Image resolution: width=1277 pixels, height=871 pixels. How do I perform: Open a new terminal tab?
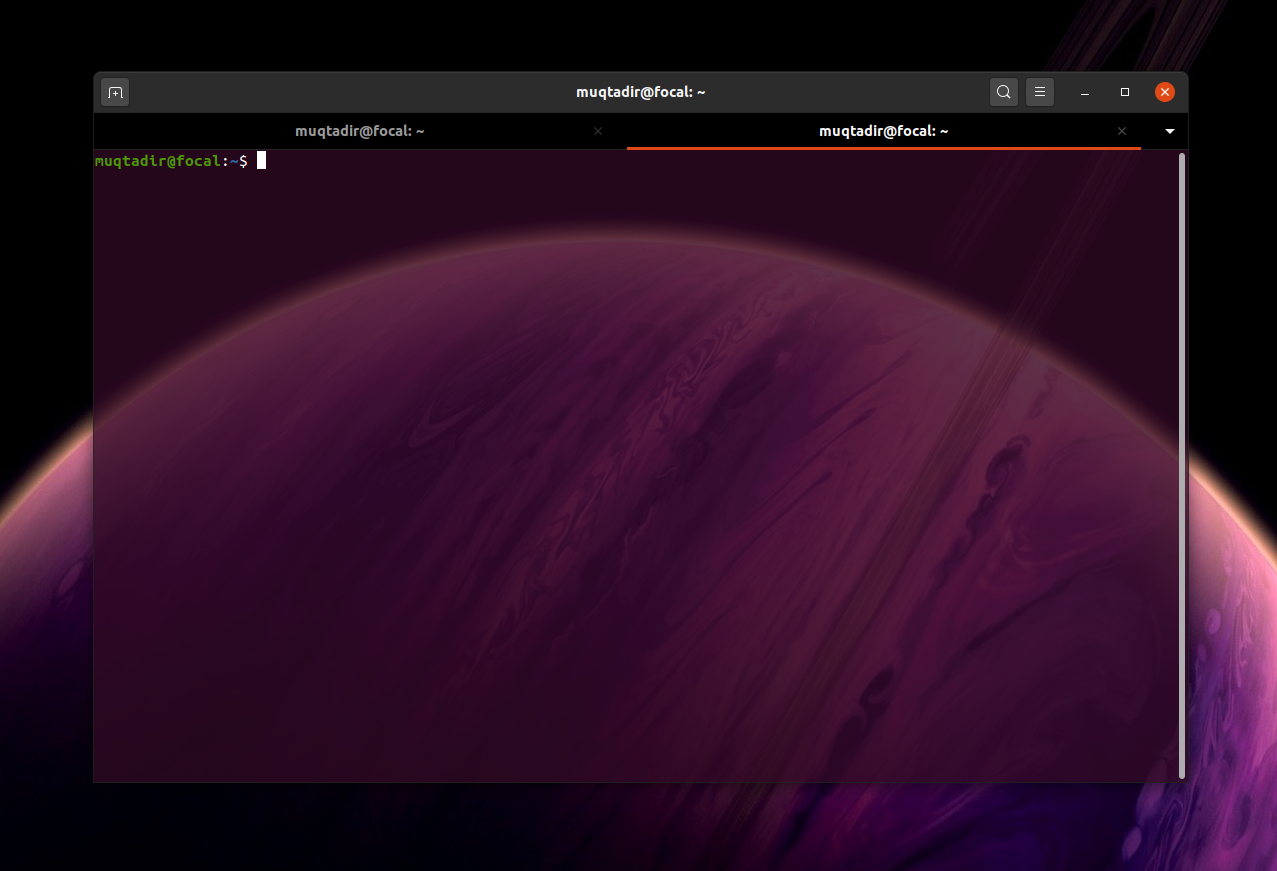(115, 92)
